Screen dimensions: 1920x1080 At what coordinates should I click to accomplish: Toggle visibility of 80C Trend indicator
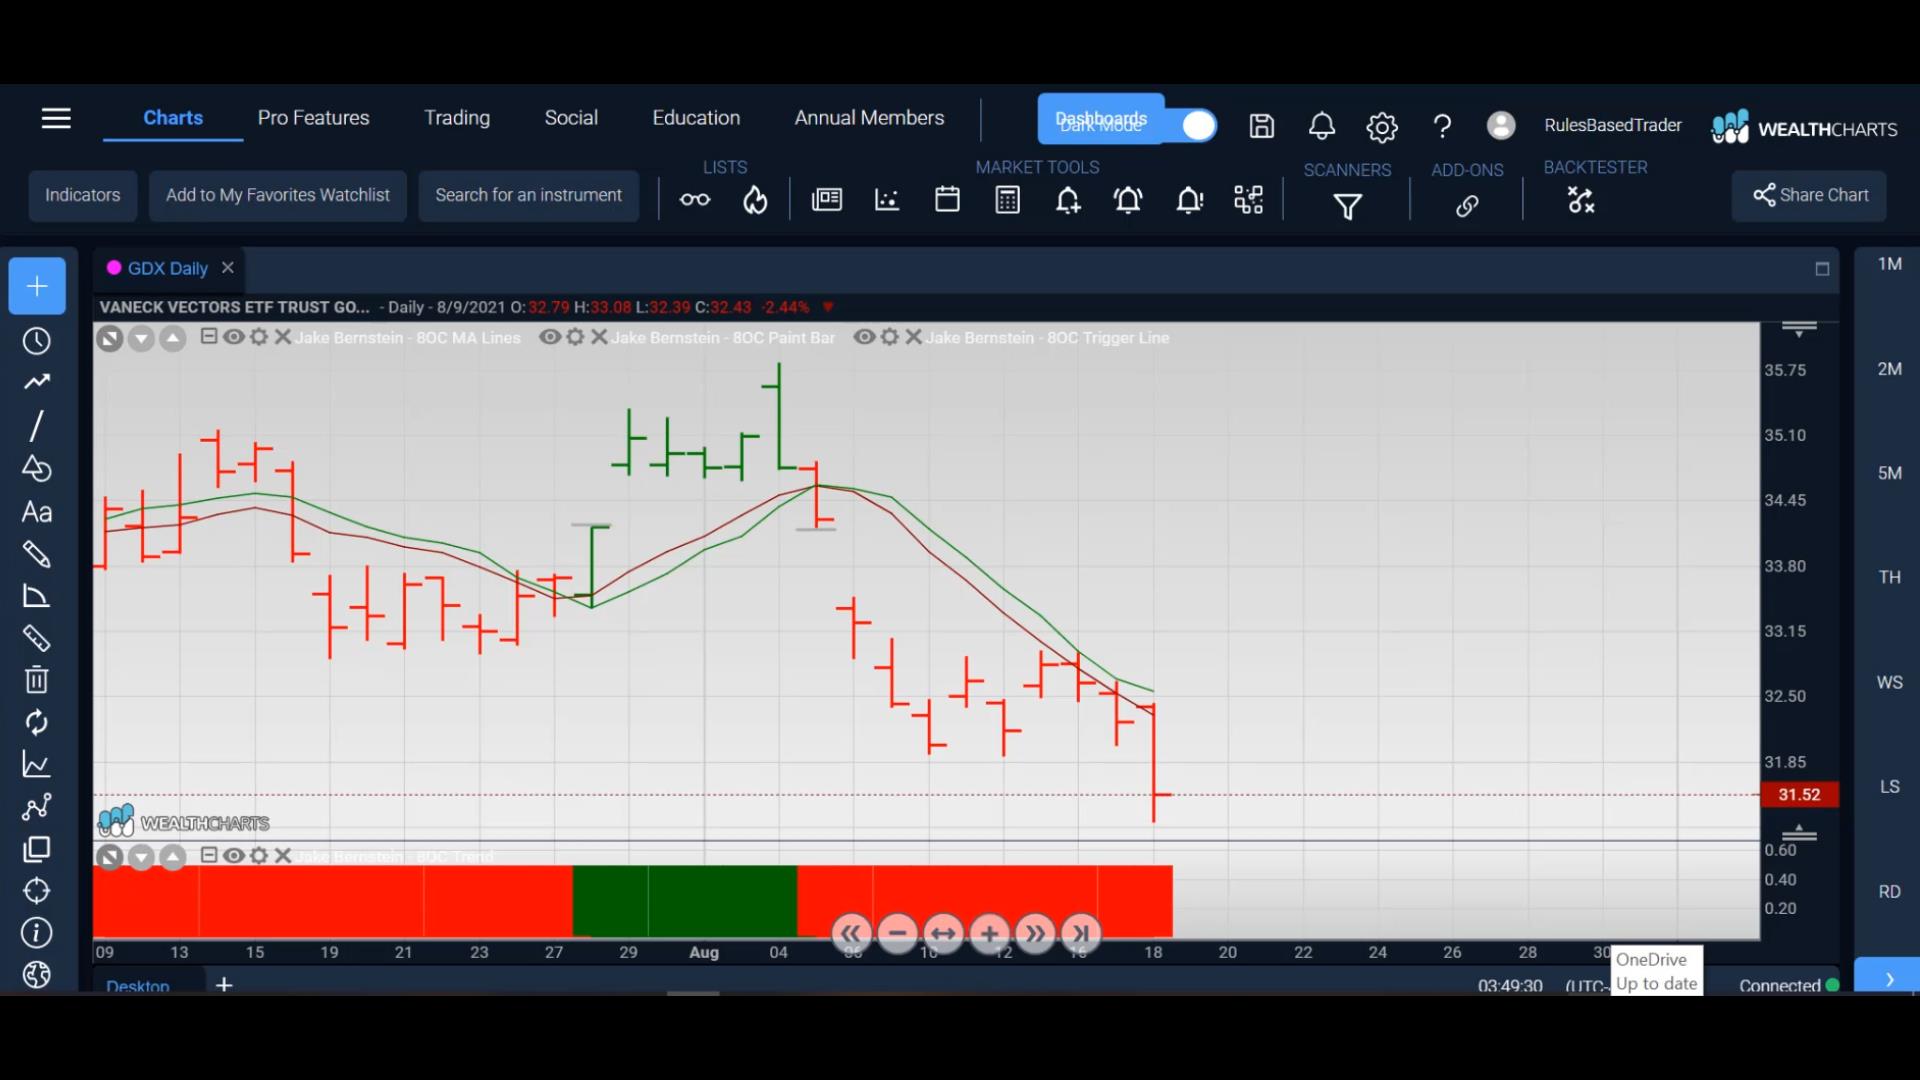234,856
